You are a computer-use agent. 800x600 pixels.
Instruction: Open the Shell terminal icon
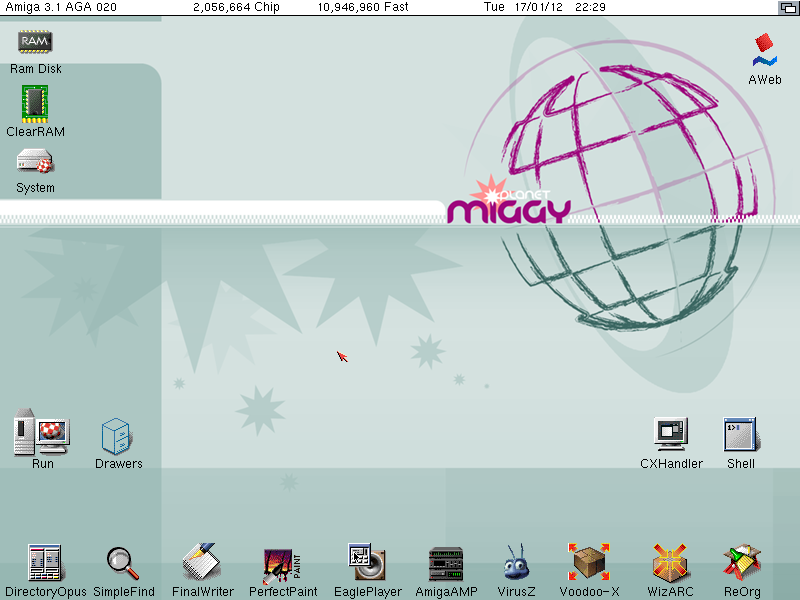click(741, 434)
